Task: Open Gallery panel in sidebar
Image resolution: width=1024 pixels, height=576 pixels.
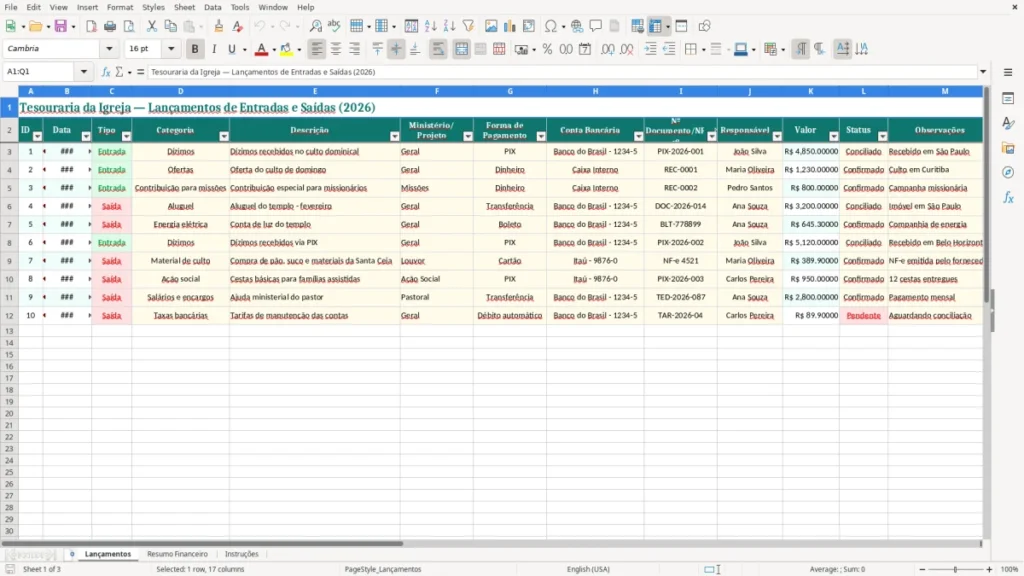Action: pos(1008,148)
